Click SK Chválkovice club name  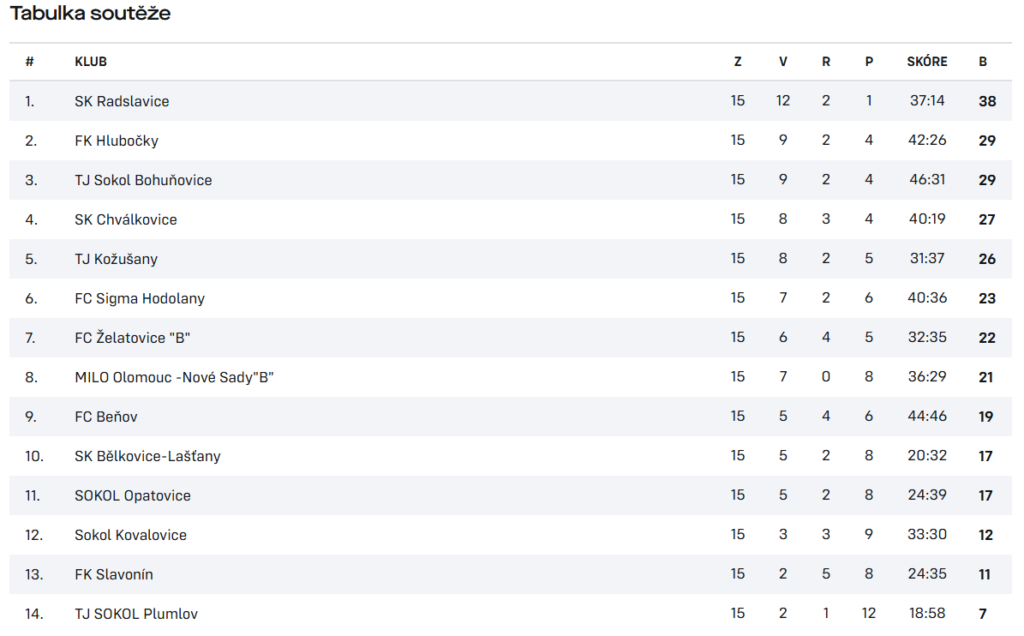(125, 219)
